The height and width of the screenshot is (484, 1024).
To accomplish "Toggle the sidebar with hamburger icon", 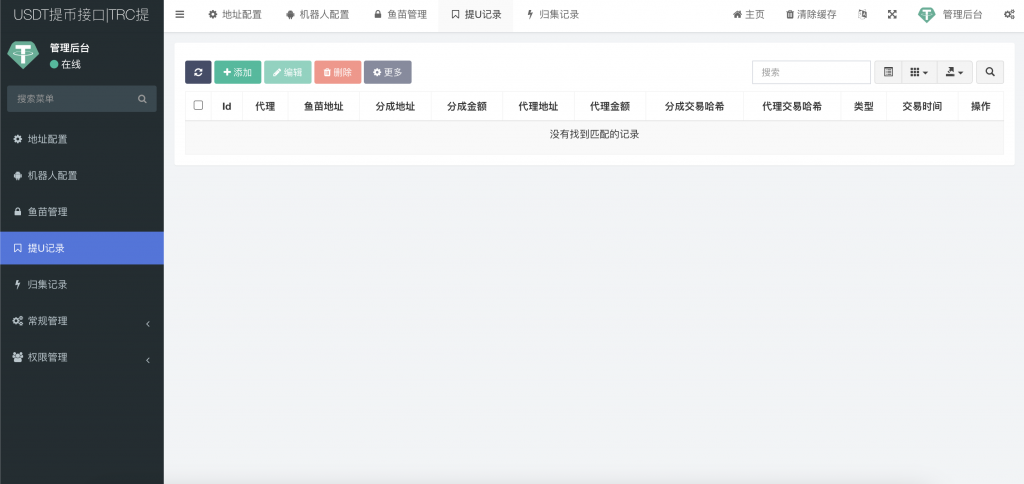I will tap(180, 14).
